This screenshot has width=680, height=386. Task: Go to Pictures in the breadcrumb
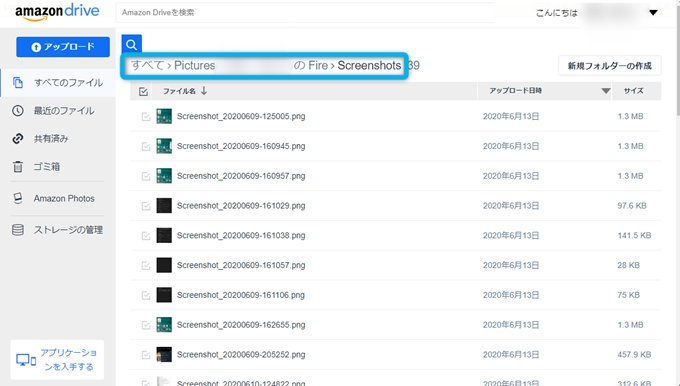pos(194,65)
